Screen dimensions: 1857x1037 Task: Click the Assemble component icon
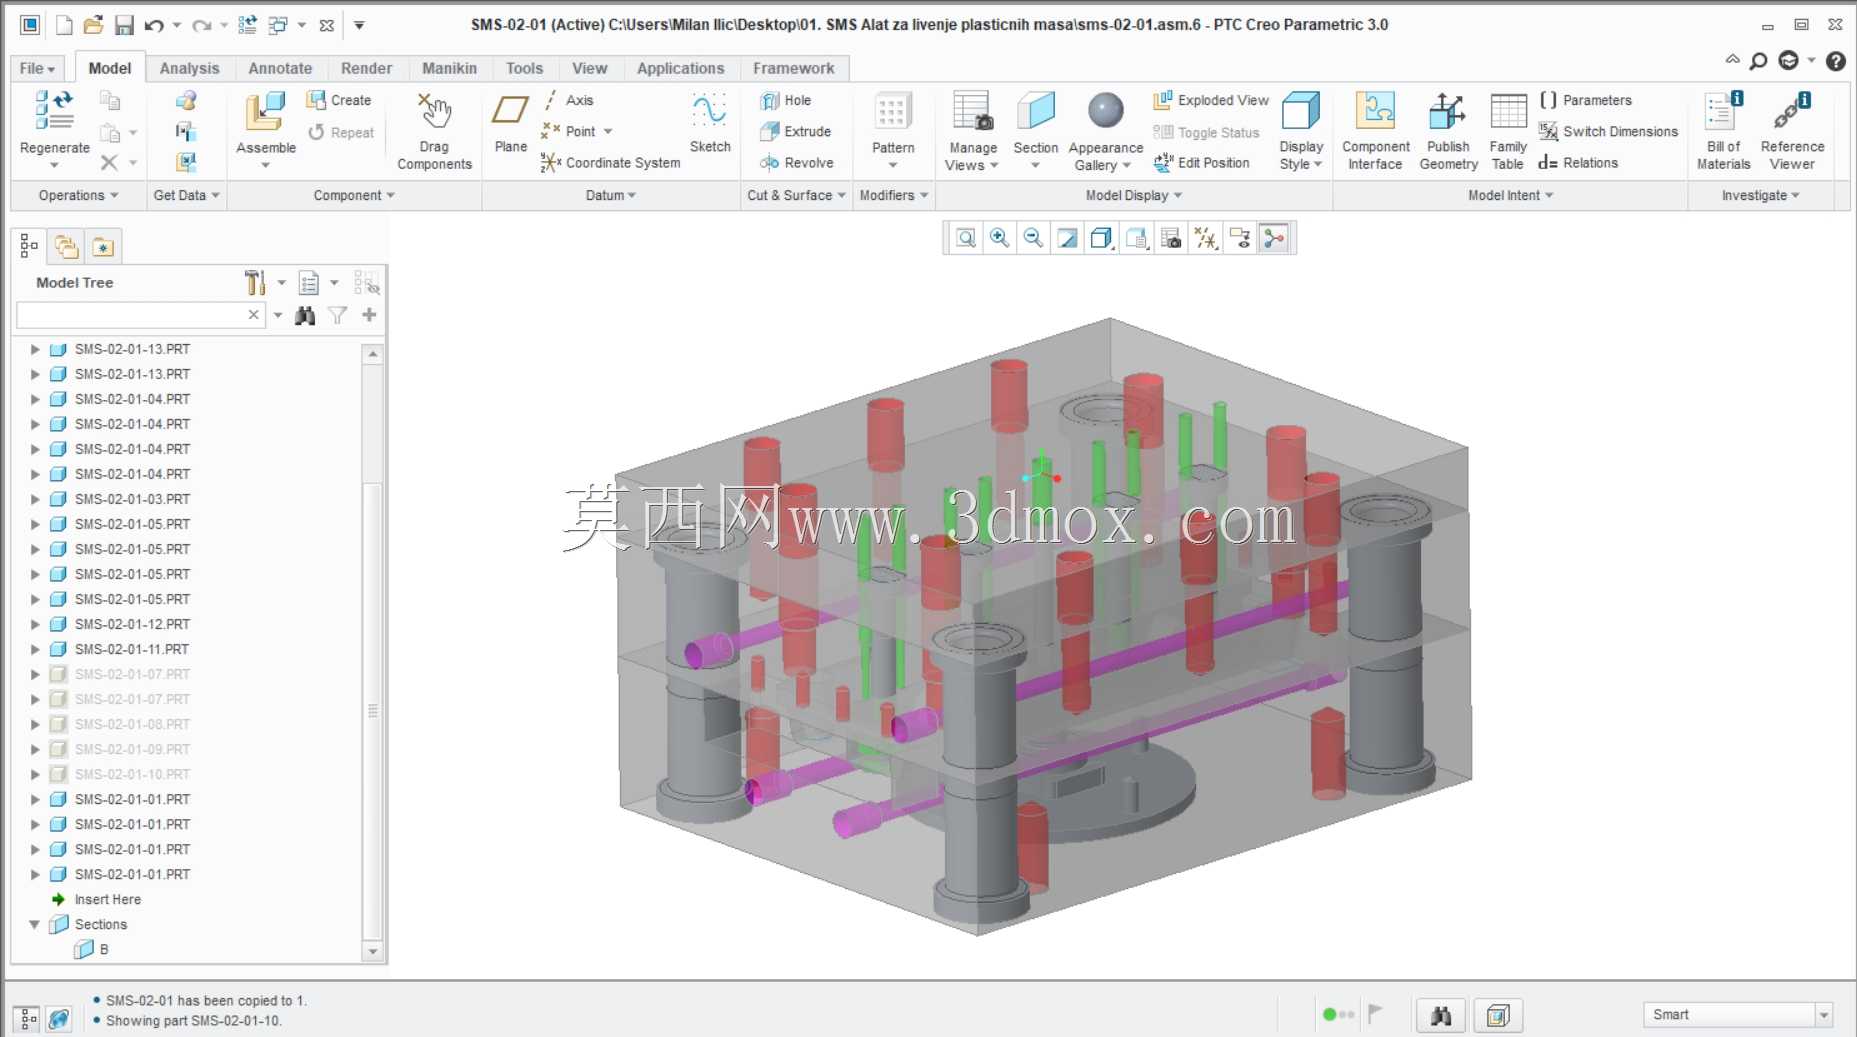pyautogui.click(x=265, y=111)
